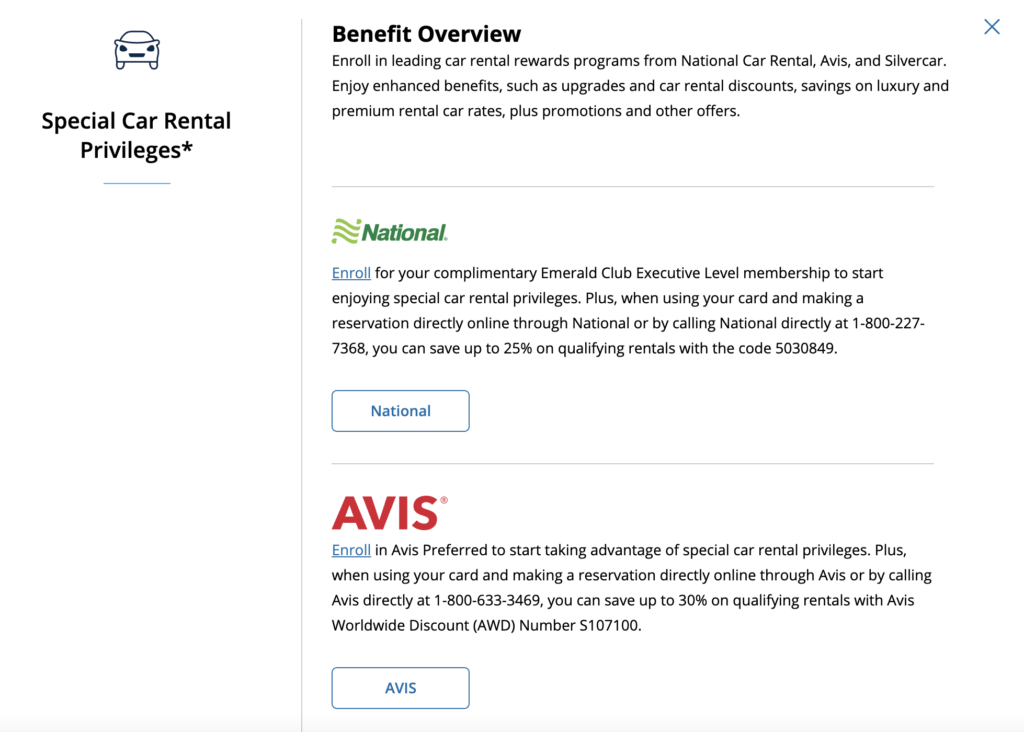The width and height of the screenshot is (1024, 732).
Task: Click the car illustration icon
Action: [136, 50]
